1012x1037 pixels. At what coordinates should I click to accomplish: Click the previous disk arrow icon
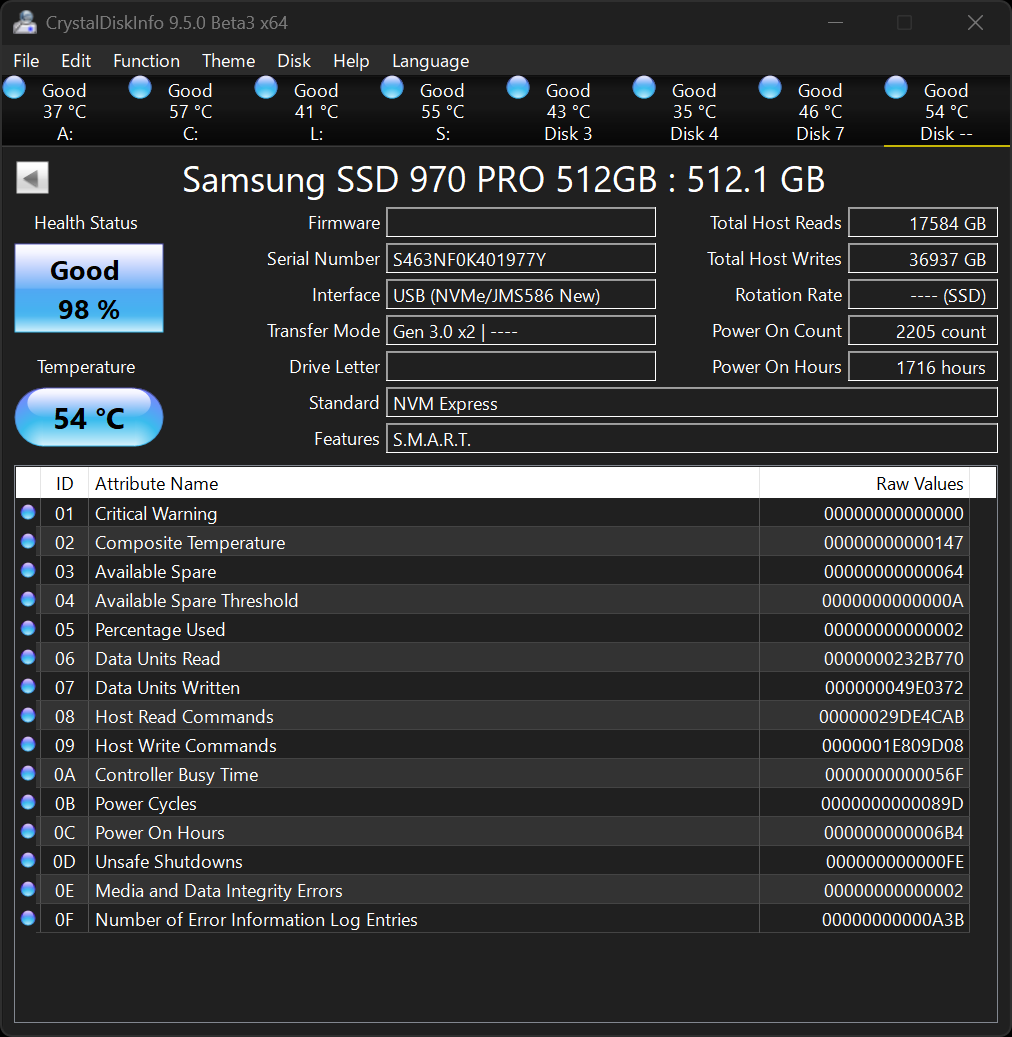coord(31,177)
